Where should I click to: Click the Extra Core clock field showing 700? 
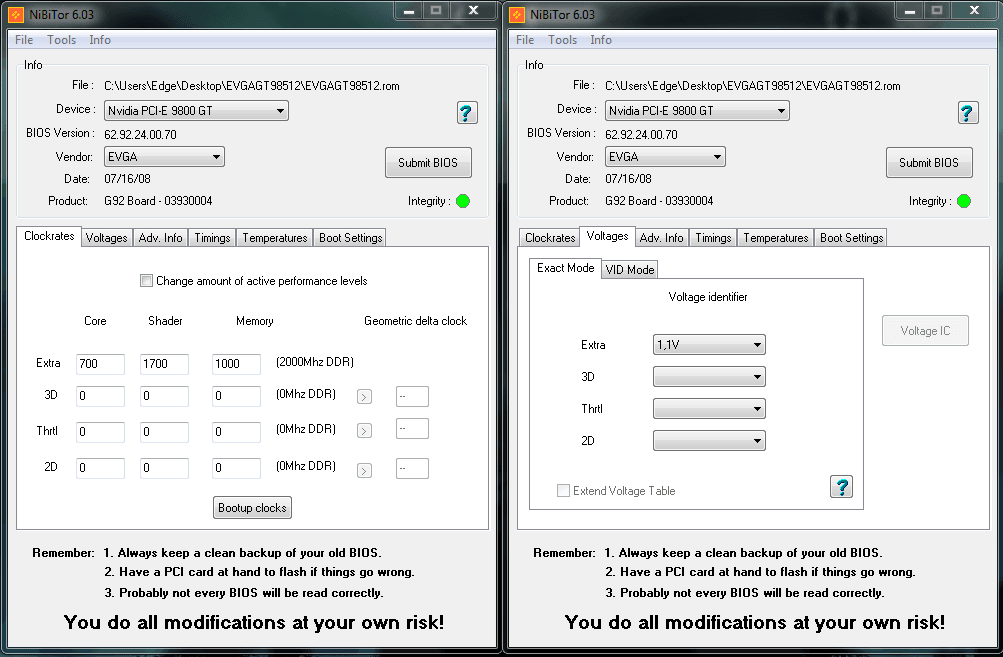pos(100,364)
